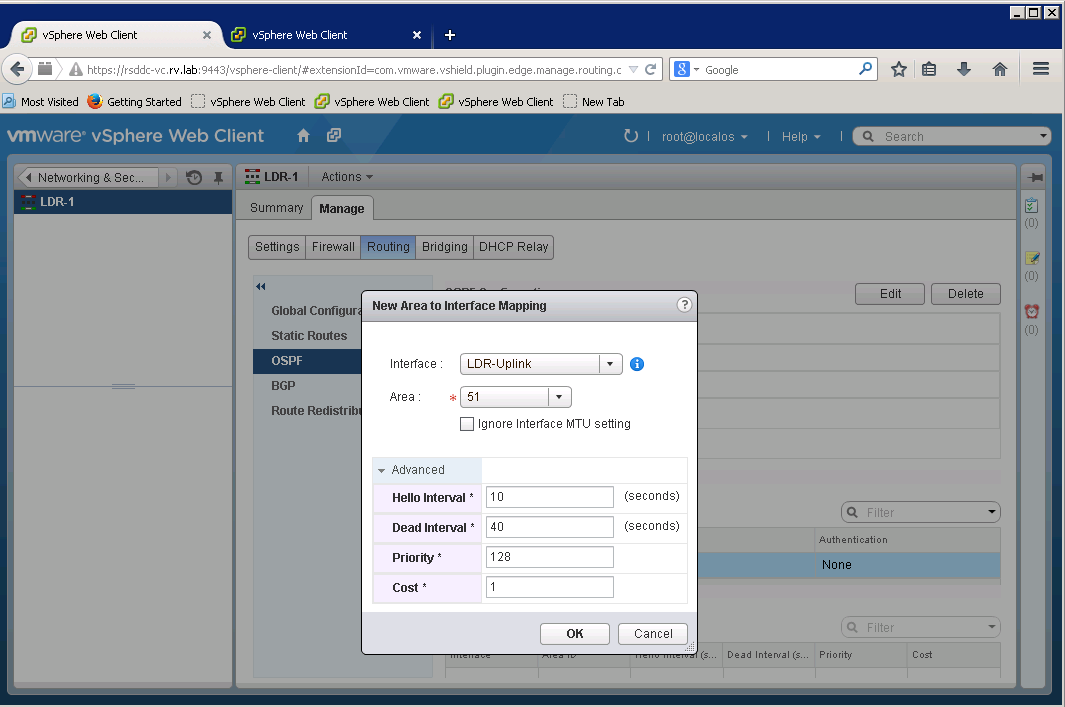Image resolution: width=1065 pixels, height=707 pixels.
Task: Pin the navigator panel
Action: pyautogui.click(x=218, y=178)
